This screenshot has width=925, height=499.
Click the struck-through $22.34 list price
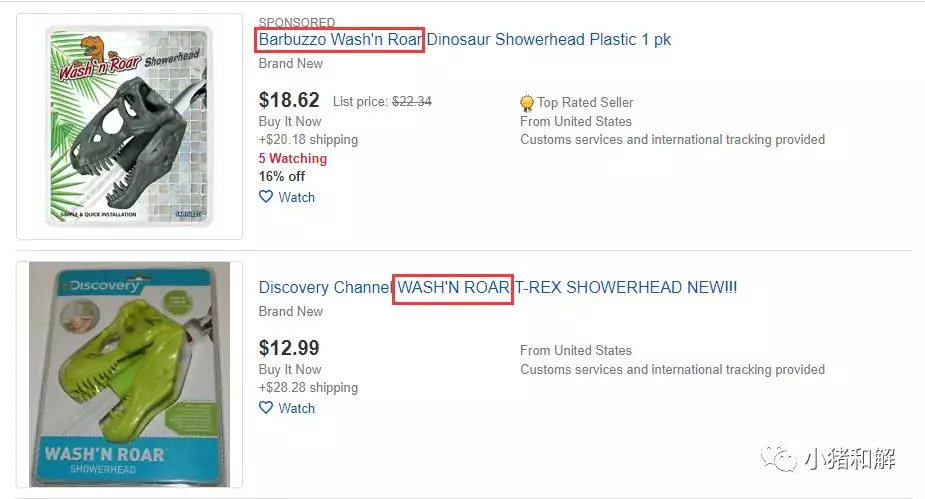click(x=411, y=101)
